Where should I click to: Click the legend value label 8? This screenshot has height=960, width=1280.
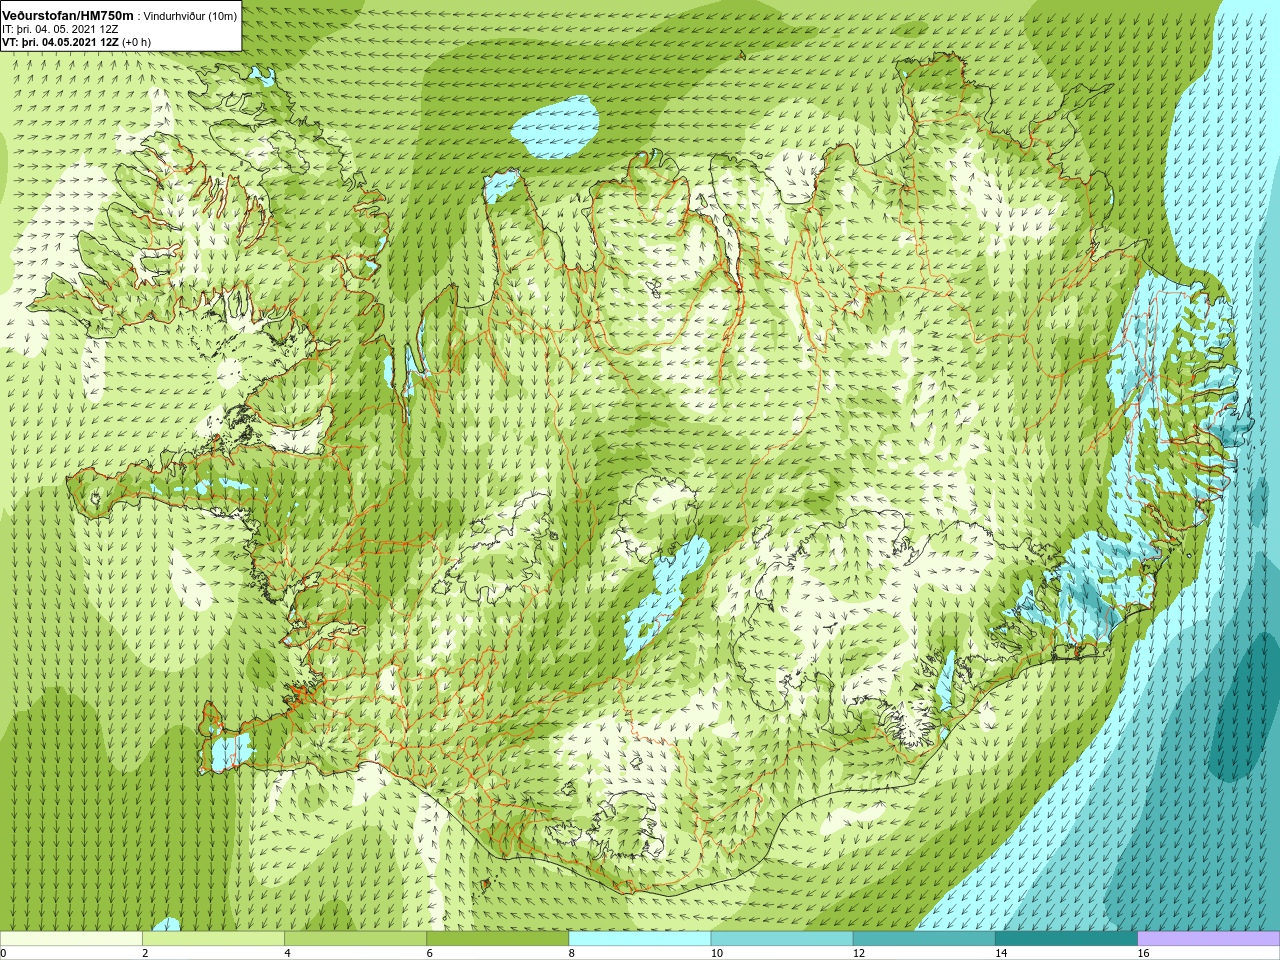coord(572,953)
